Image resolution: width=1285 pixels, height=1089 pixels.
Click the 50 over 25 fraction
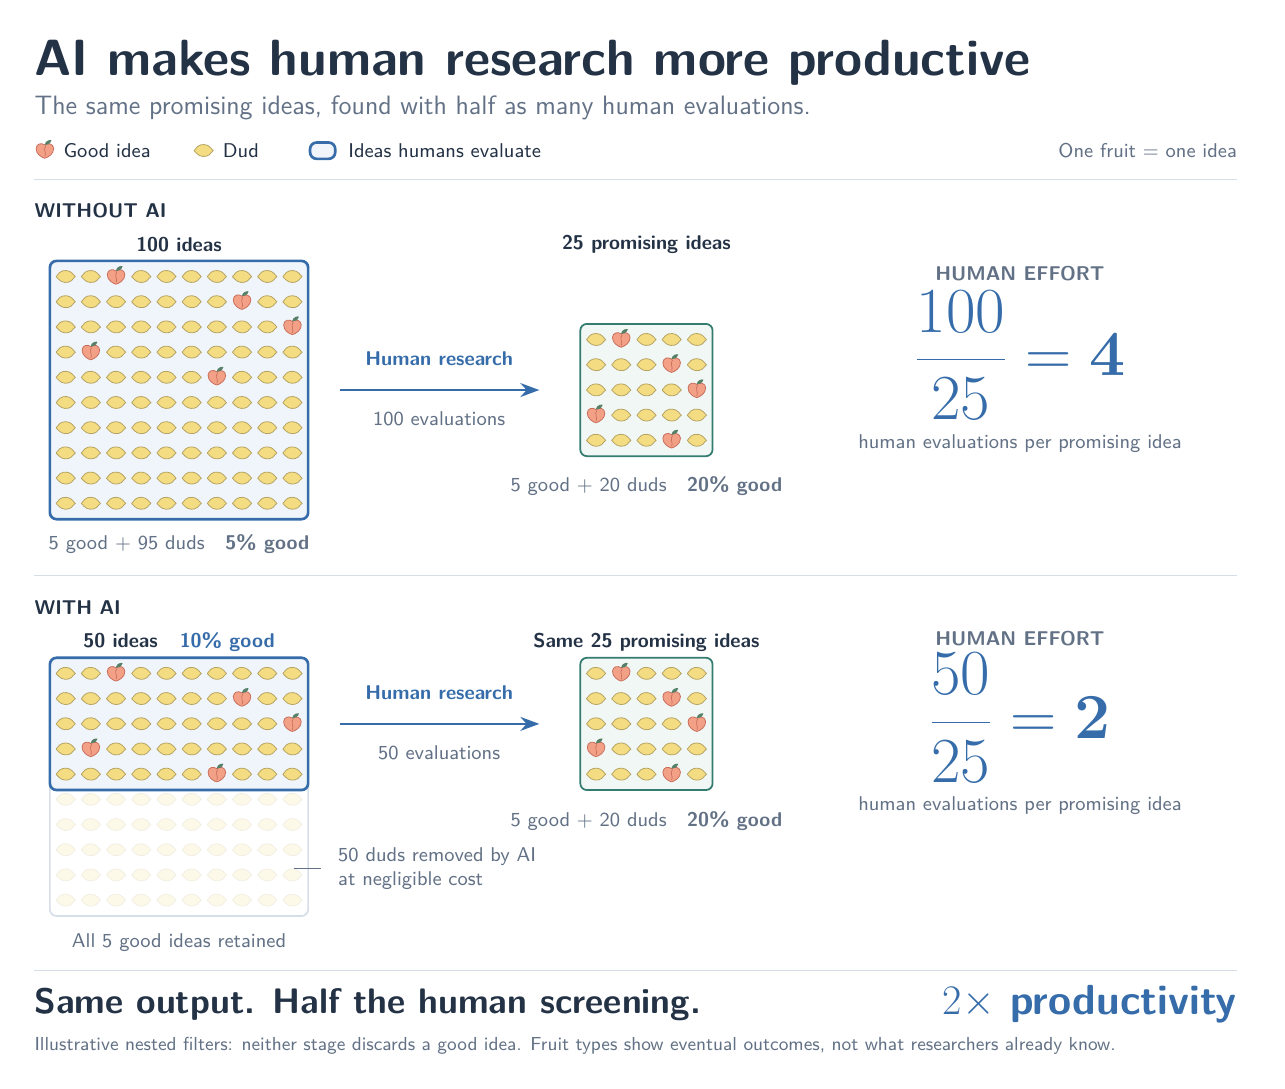pyautogui.click(x=960, y=718)
